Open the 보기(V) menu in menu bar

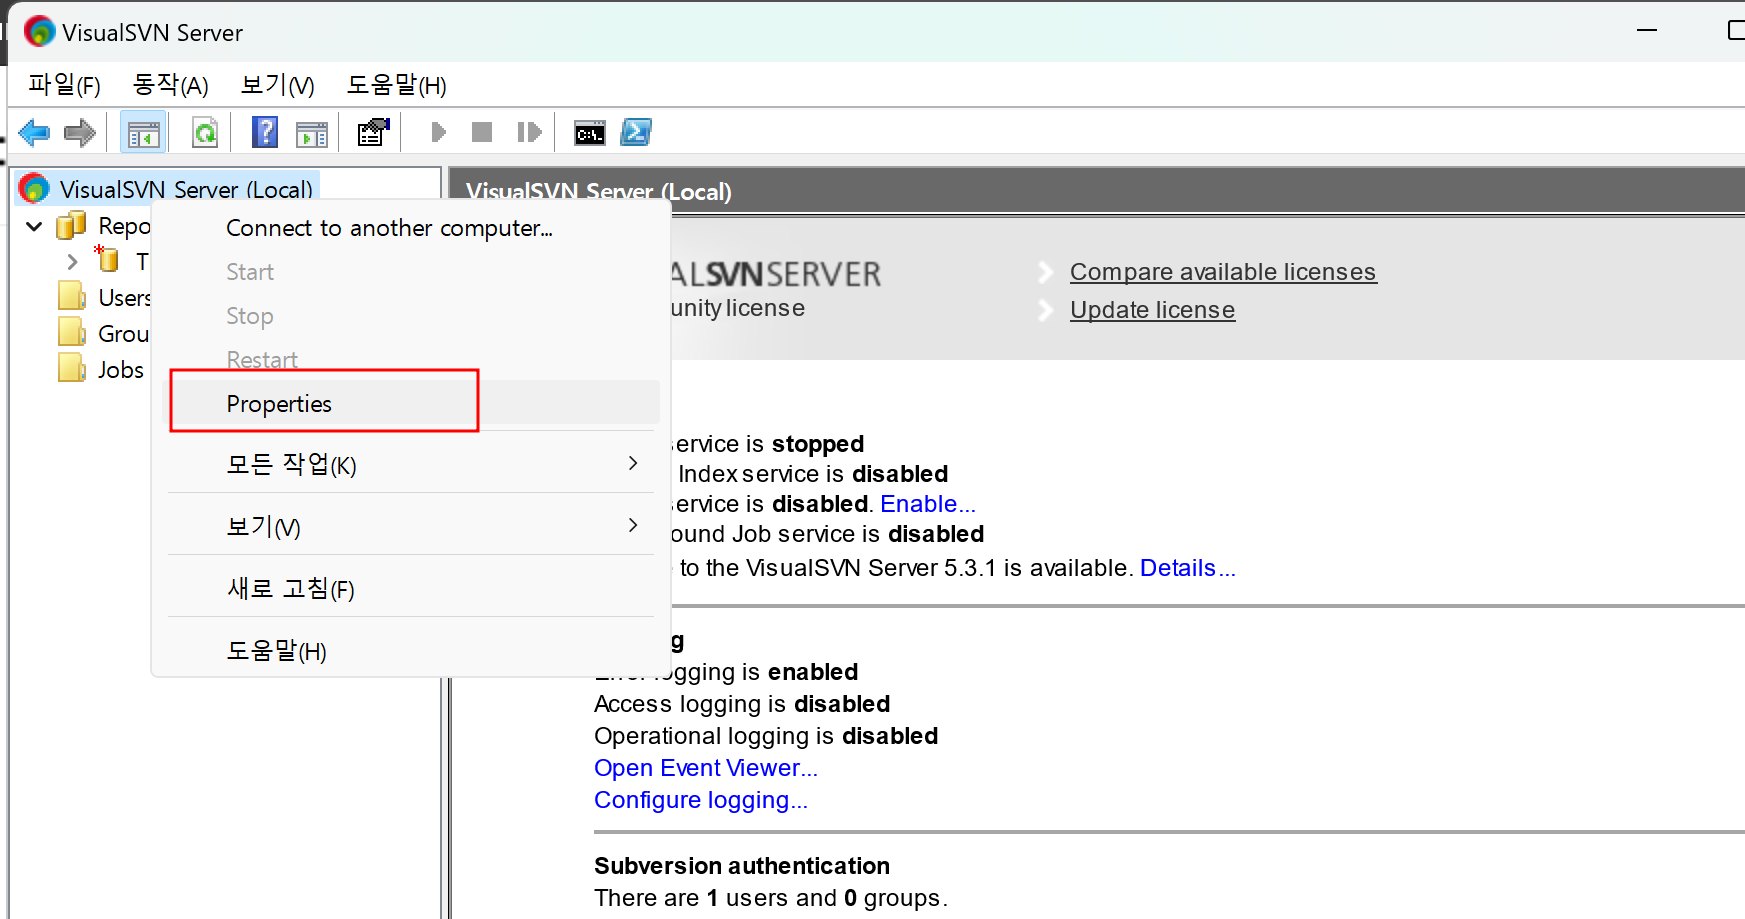278,85
